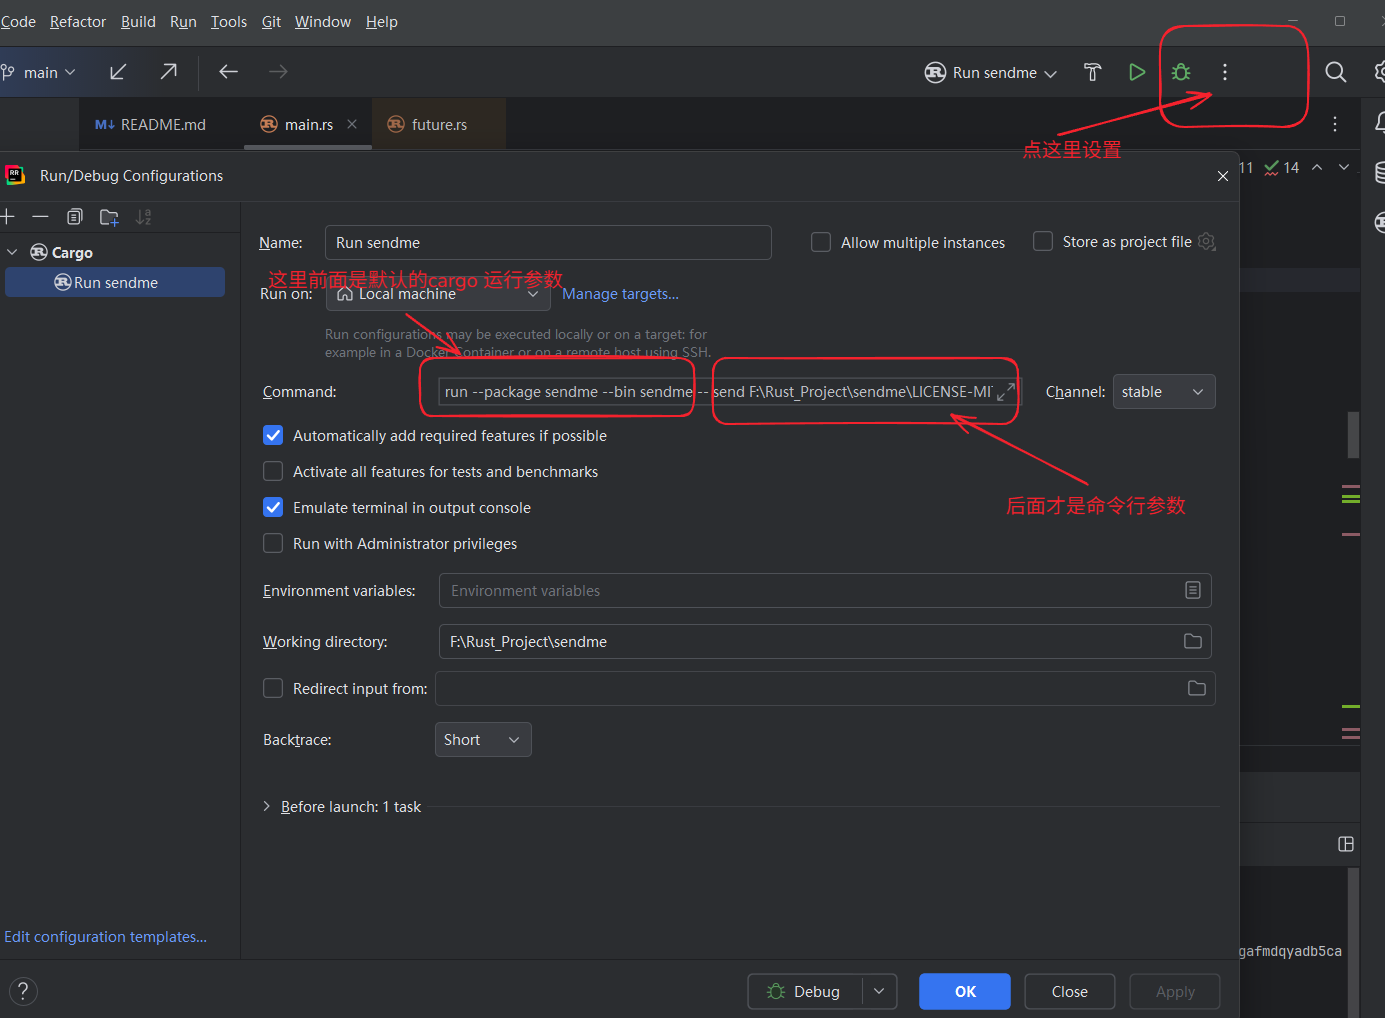Open the Help menu
The height and width of the screenshot is (1018, 1385).
[382, 21]
